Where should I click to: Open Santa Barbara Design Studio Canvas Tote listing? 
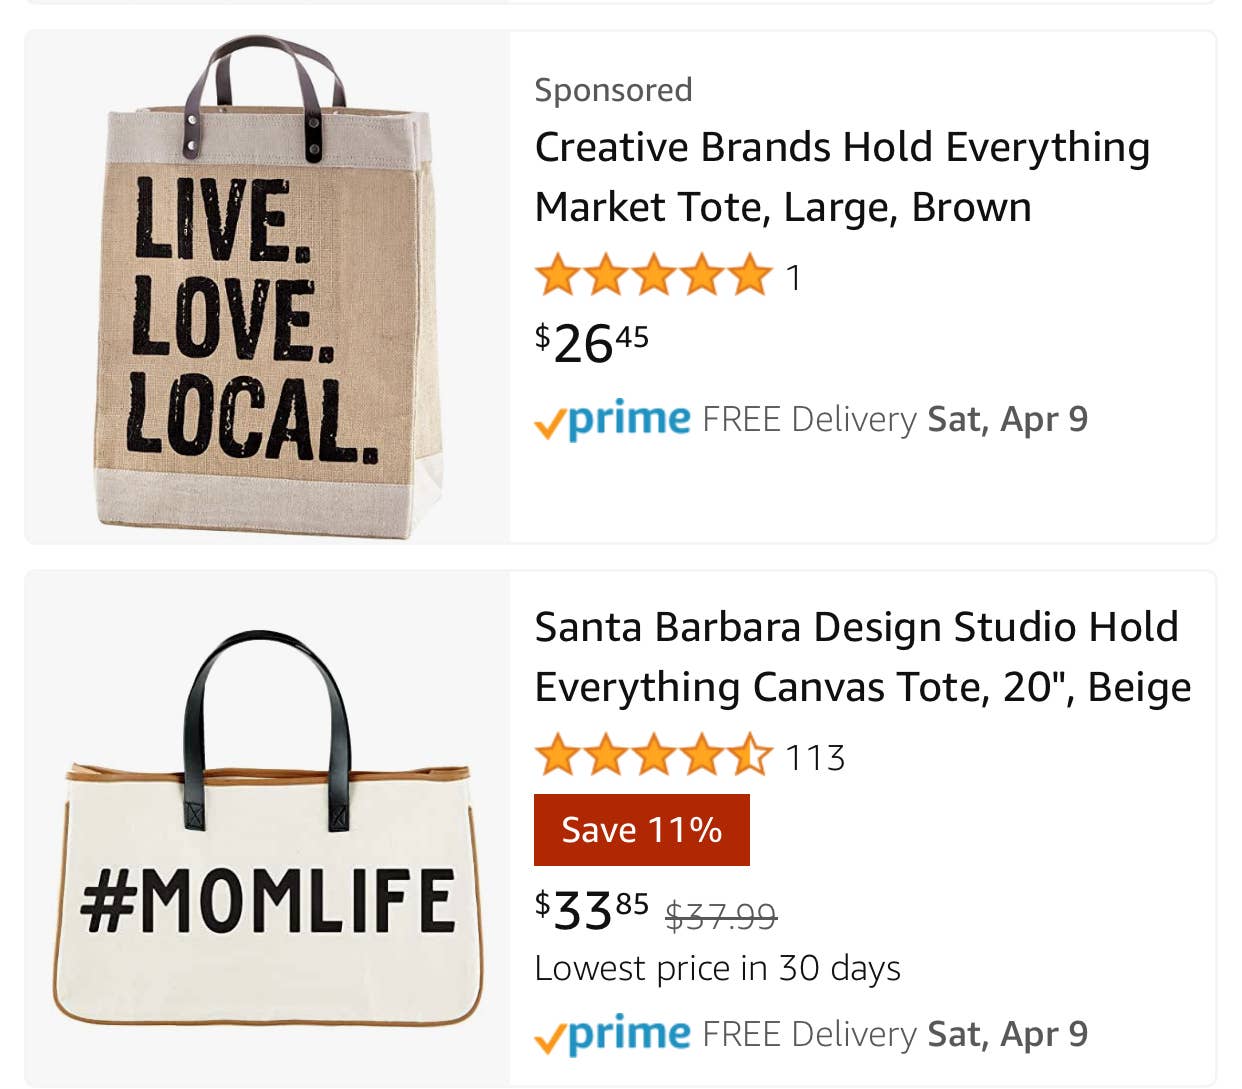(862, 657)
